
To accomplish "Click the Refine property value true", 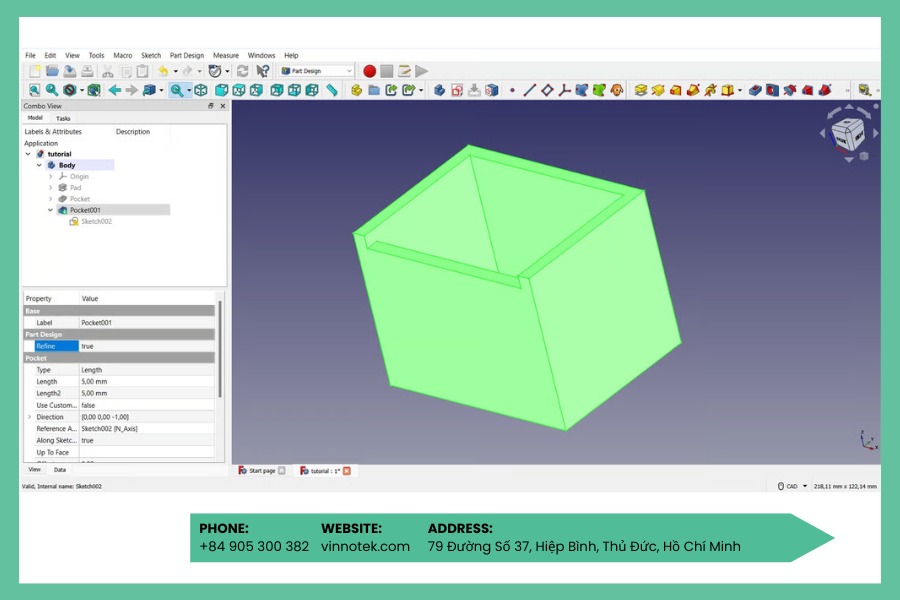I will click(x=147, y=346).
